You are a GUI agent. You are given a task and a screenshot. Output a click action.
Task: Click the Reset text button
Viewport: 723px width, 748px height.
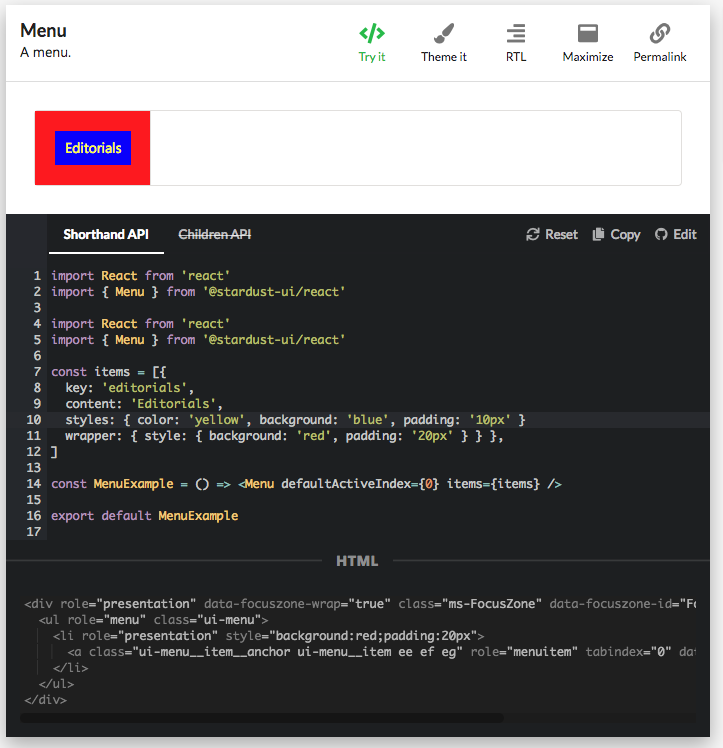coord(561,234)
